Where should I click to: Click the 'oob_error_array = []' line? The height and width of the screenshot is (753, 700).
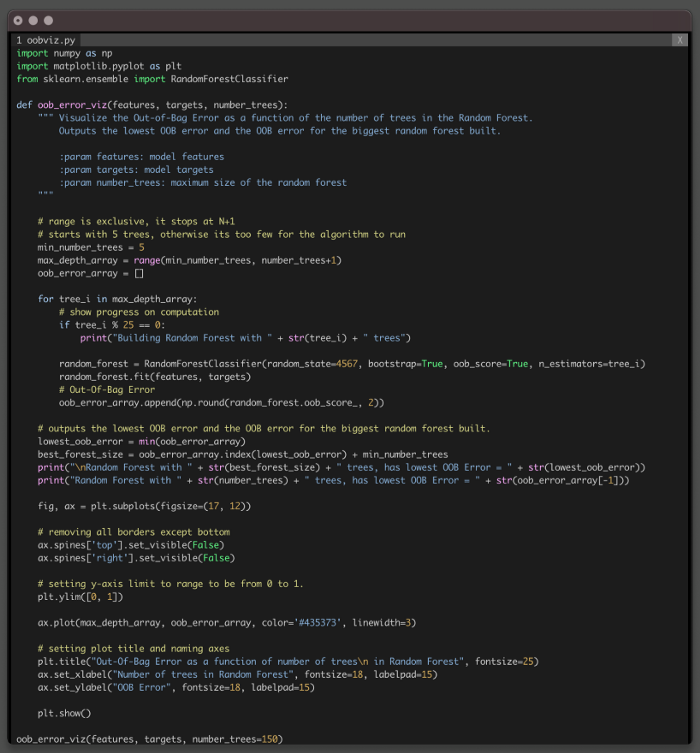click(x=91, y=274)
